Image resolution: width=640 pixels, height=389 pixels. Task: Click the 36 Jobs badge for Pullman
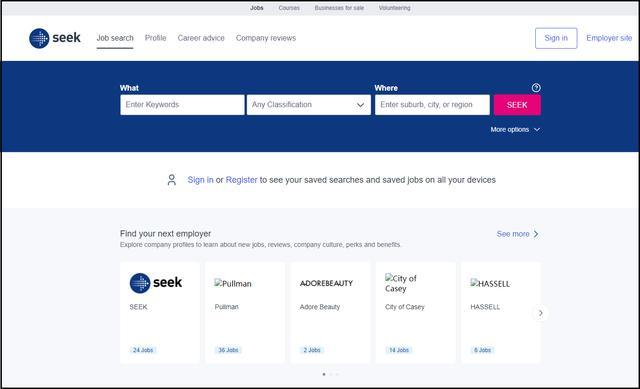[x=228, y=350]
